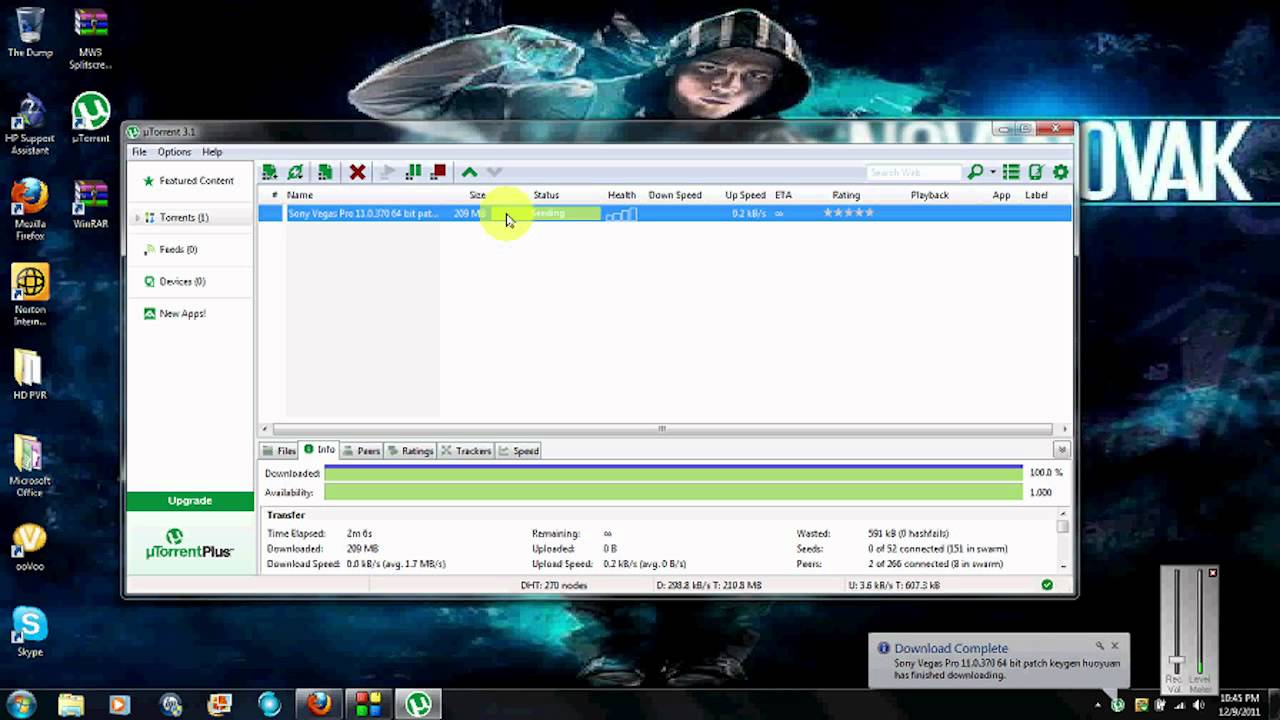
Task: Click the Availability bar
Action: pos(673,492)
